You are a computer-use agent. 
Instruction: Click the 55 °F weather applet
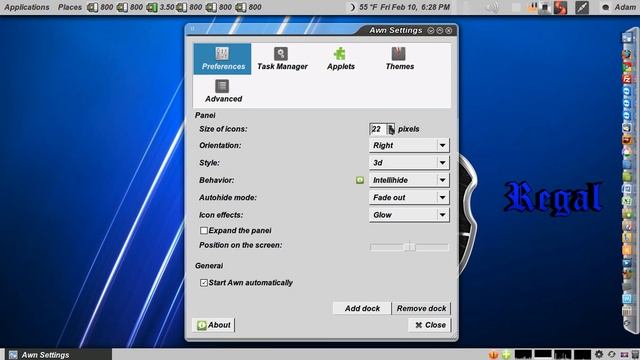tap(363, 7)
